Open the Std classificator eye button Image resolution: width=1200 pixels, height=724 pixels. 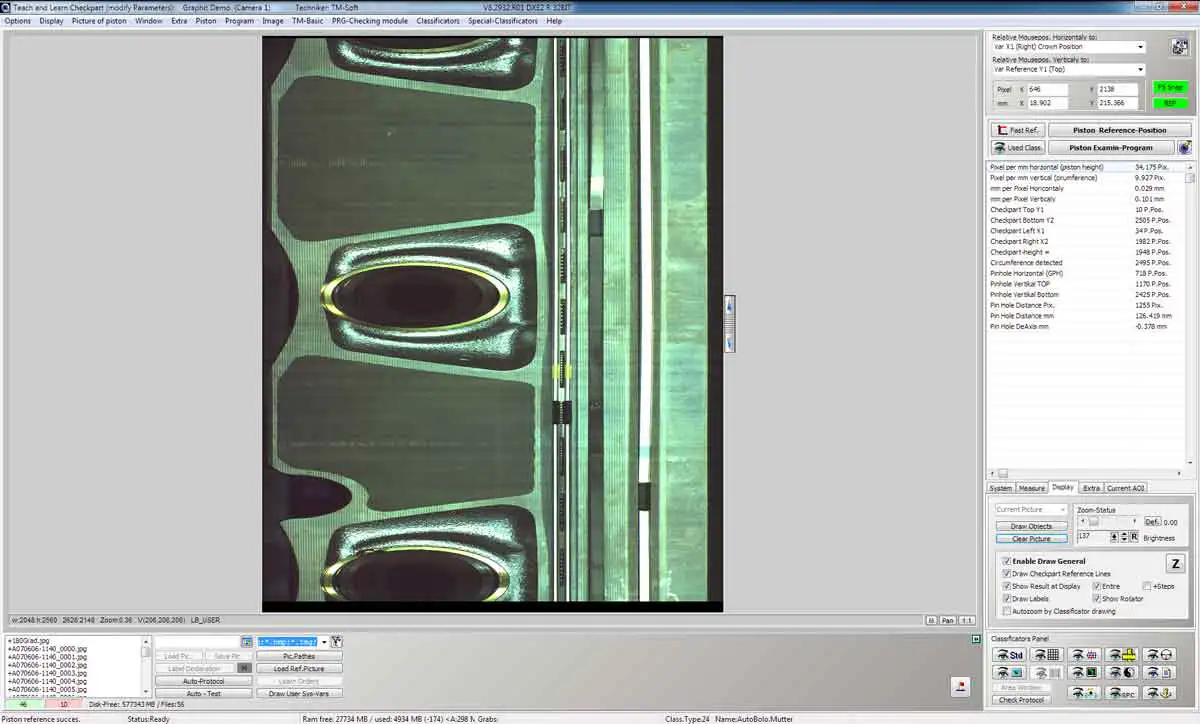(1009, 654)
